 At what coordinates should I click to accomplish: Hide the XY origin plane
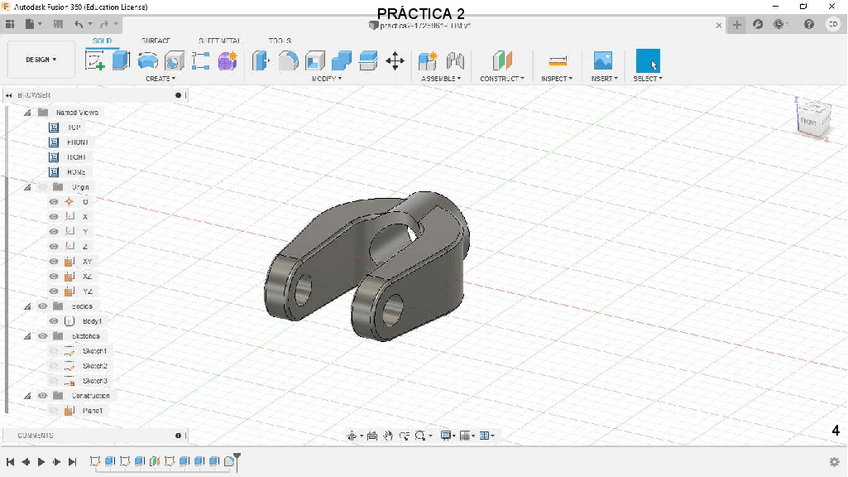(54, 261)
